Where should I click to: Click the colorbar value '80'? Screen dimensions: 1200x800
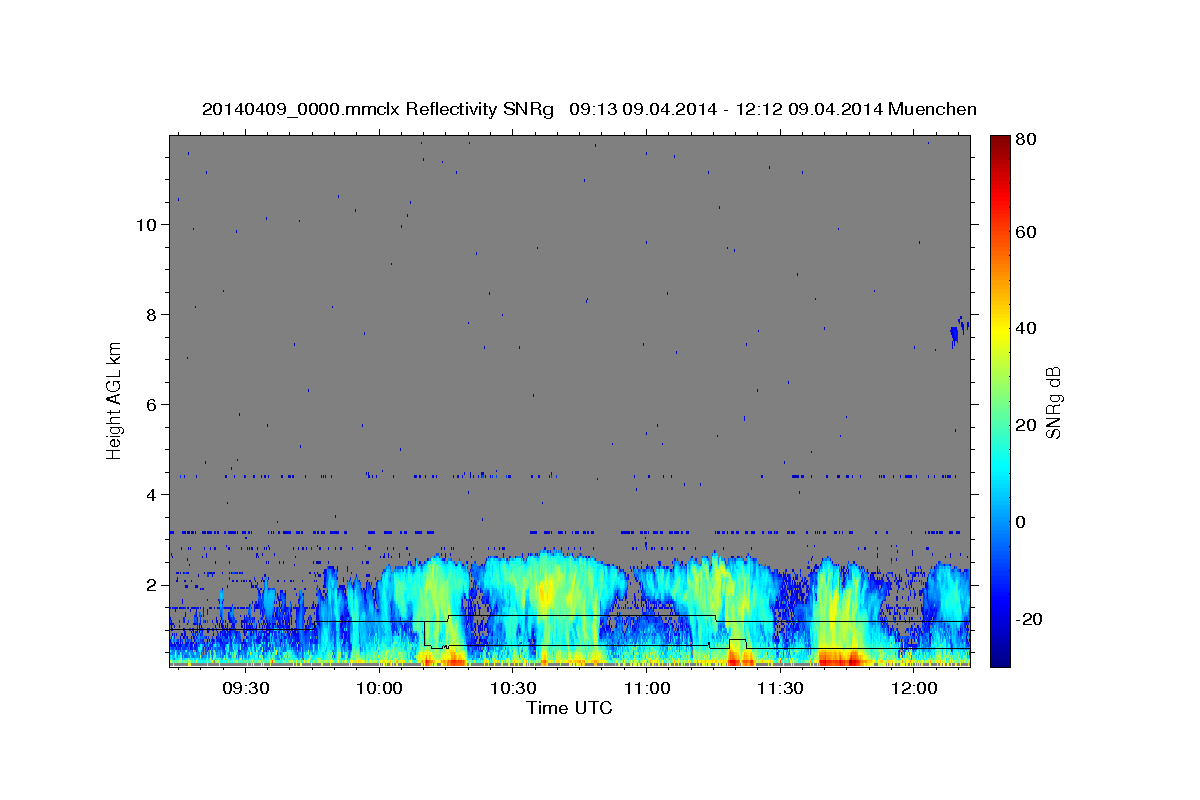1025,140
